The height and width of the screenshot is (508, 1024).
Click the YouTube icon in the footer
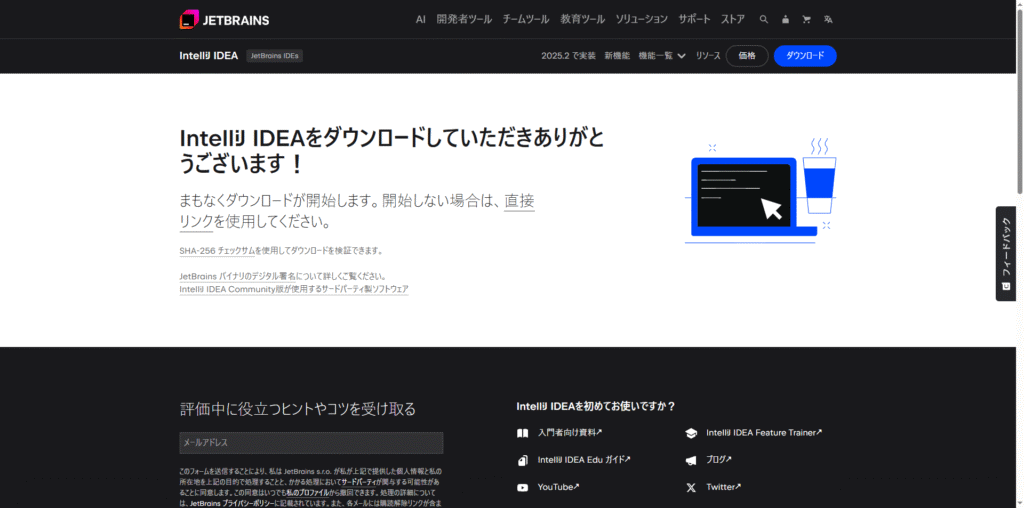[x=522, y=488]
